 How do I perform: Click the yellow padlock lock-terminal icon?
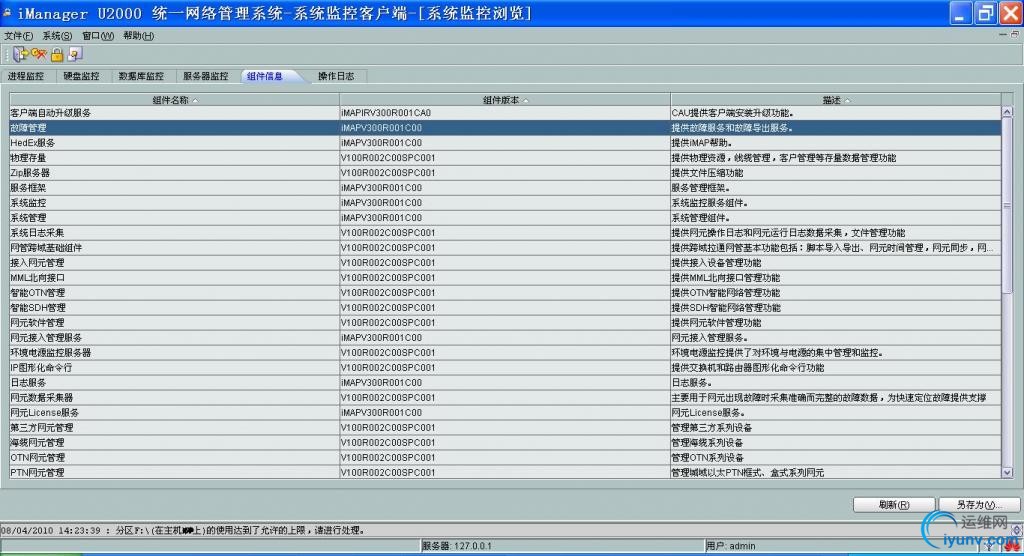click(x=57, y=55)
